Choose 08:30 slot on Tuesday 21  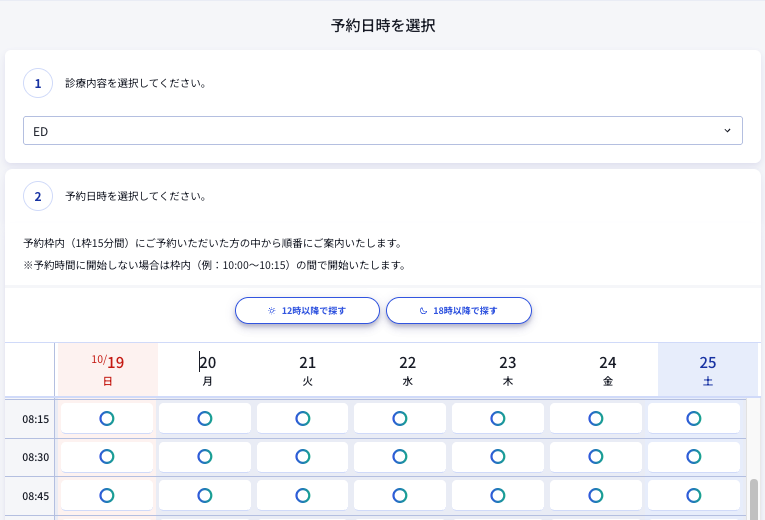coord(302,456)
